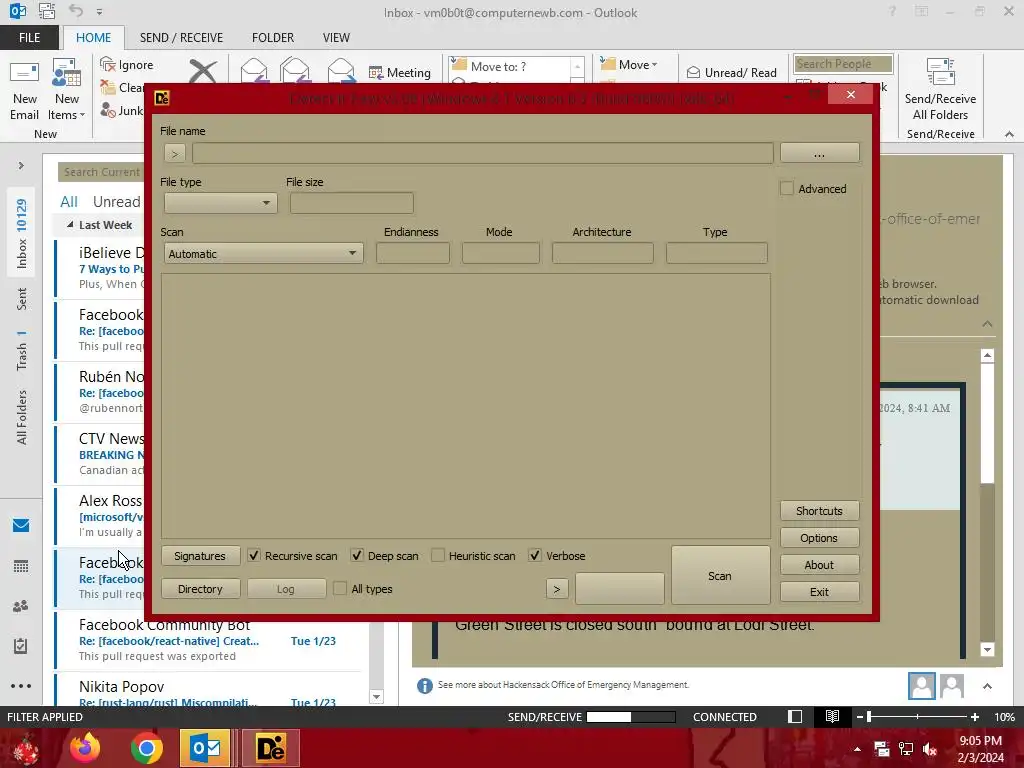Expand the people pane chevron
This screenshot has width=1024, height=768.
[987, 686]
